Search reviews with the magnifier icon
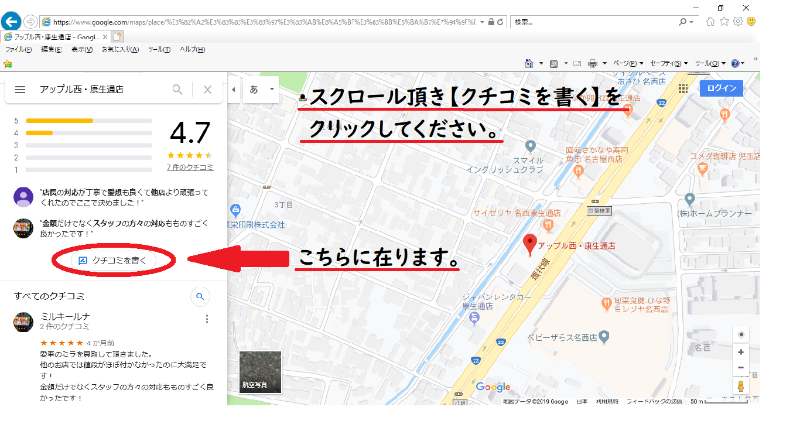This screenshot has height=426, width=800. click(200, 296)
